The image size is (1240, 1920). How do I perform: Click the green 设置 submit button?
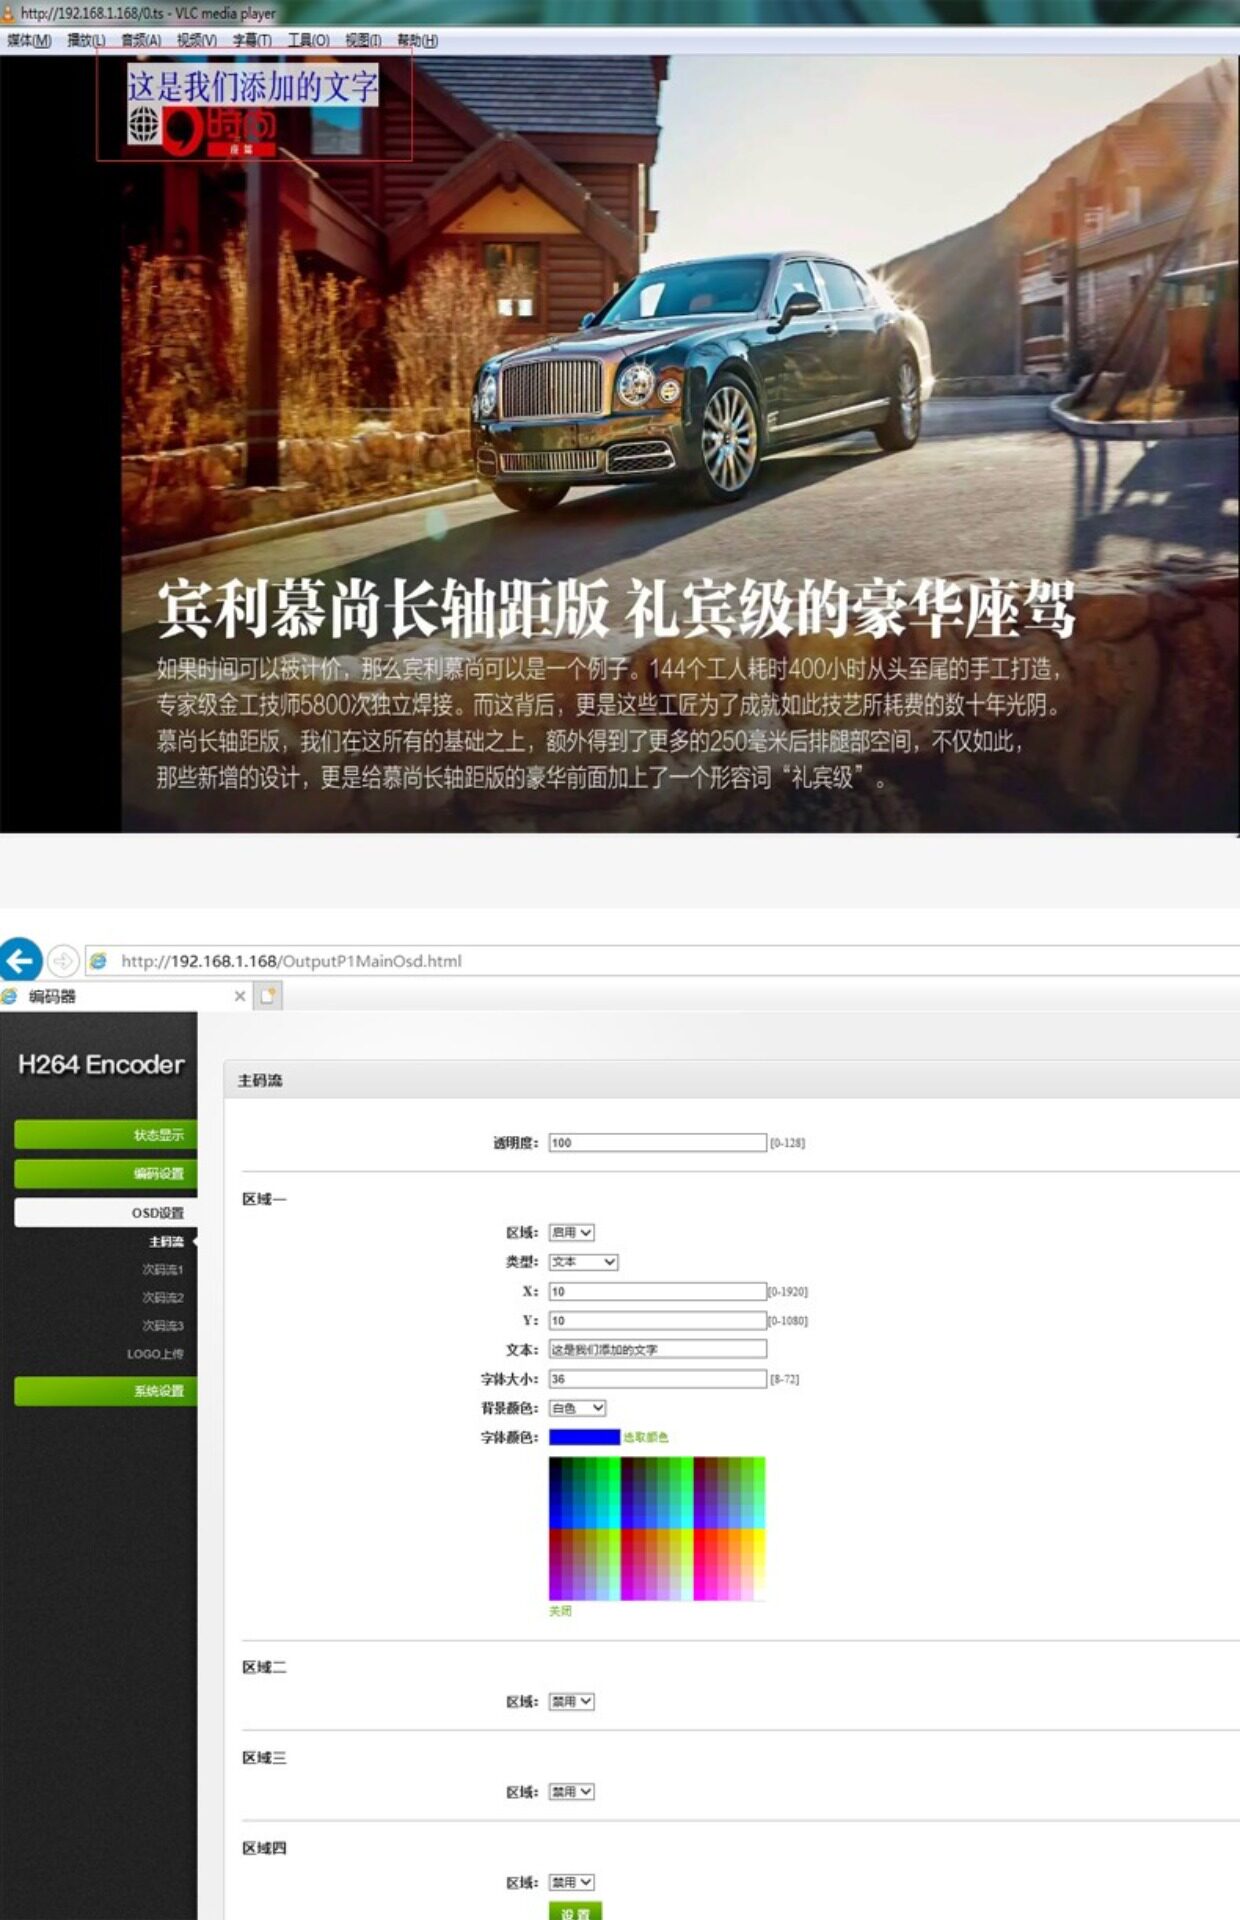click(575, 1911)
